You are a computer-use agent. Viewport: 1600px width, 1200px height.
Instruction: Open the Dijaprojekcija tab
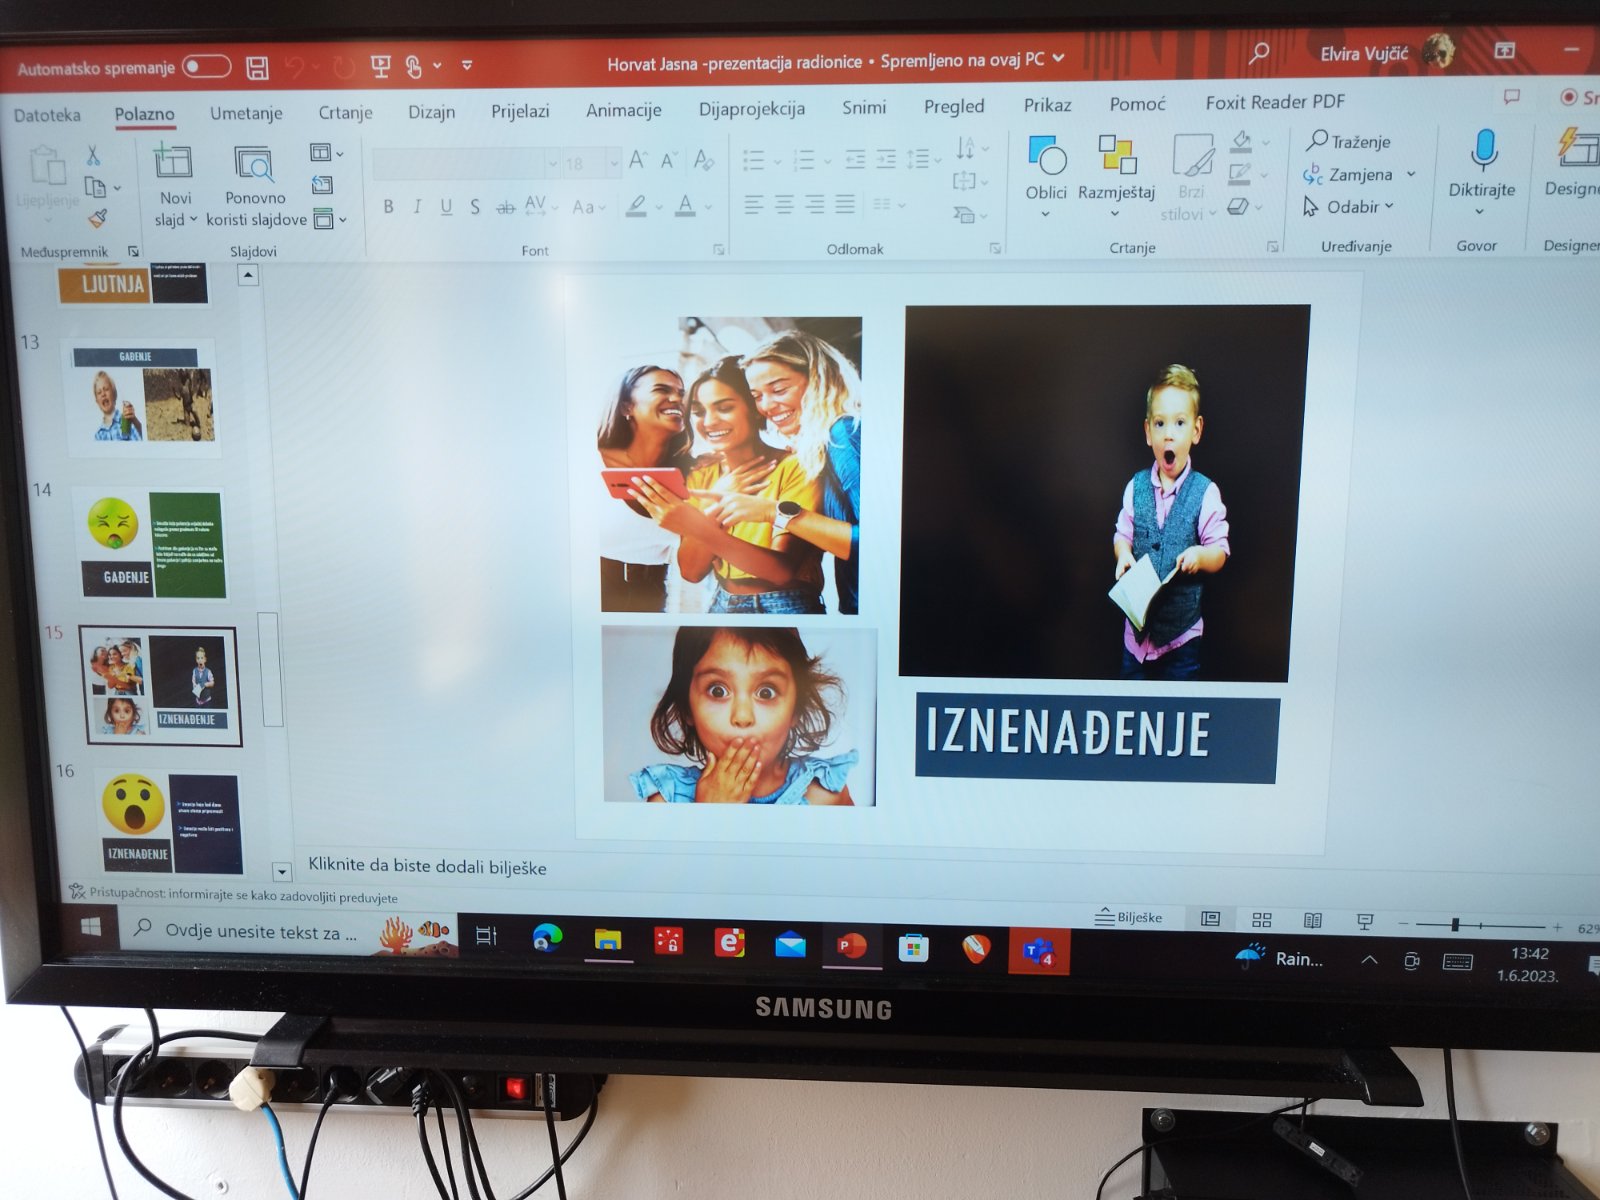751,108
